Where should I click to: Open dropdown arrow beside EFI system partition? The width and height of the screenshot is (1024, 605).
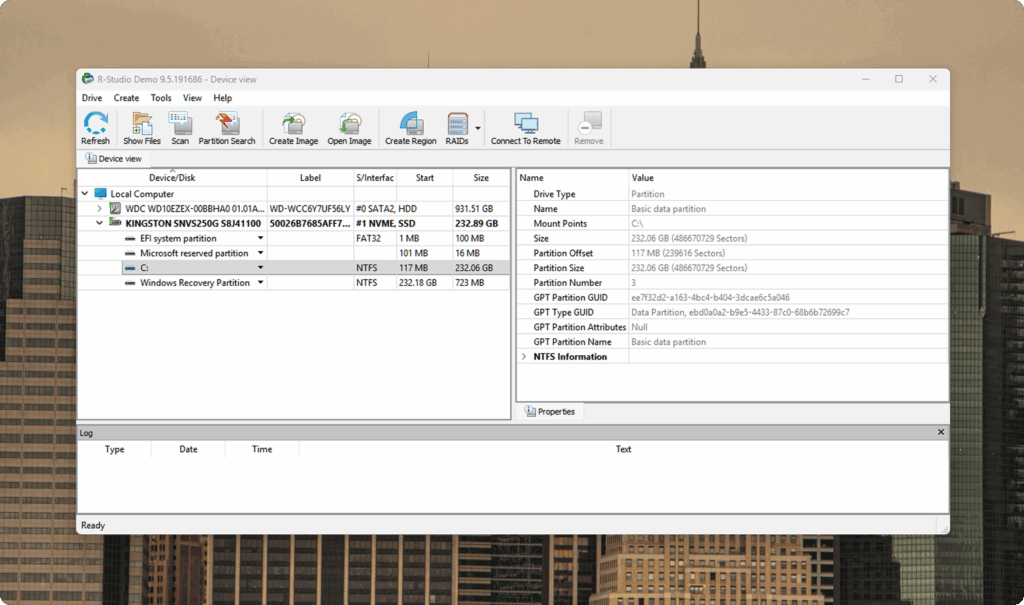pos(260,238)
